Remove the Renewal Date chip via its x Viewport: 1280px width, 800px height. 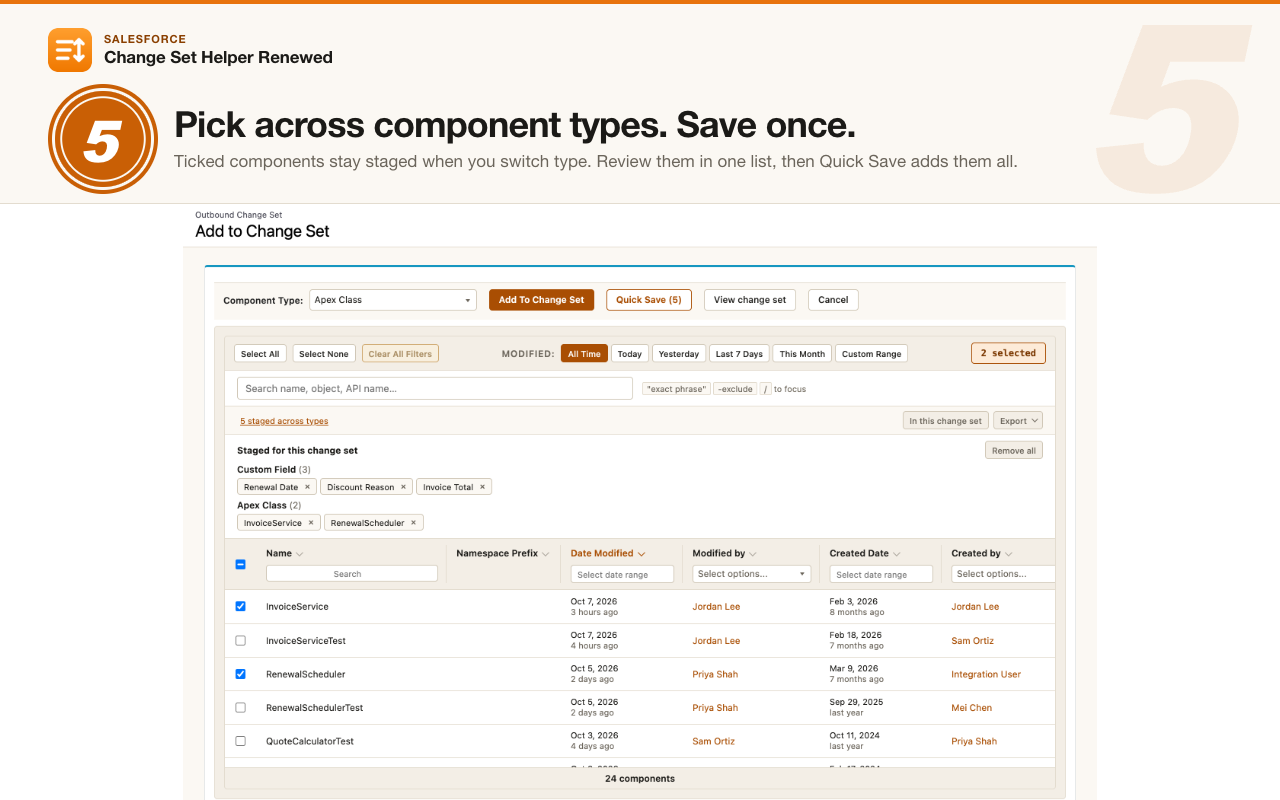[x=307, y=487]
